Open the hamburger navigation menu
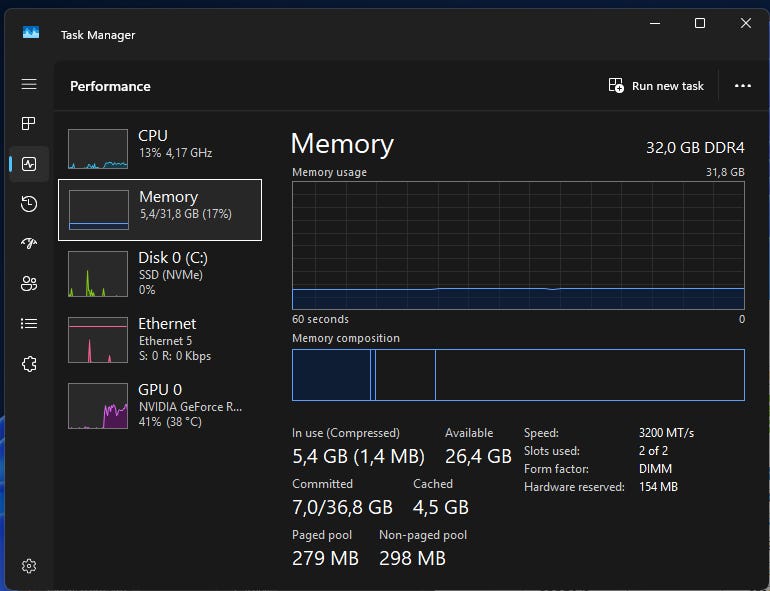770x591 pixels. click(29, 84)
